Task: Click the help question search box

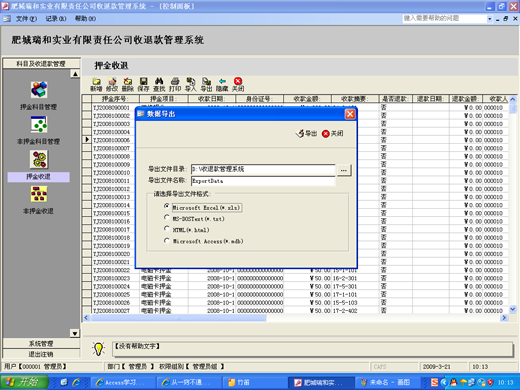Action: [445, 19]
